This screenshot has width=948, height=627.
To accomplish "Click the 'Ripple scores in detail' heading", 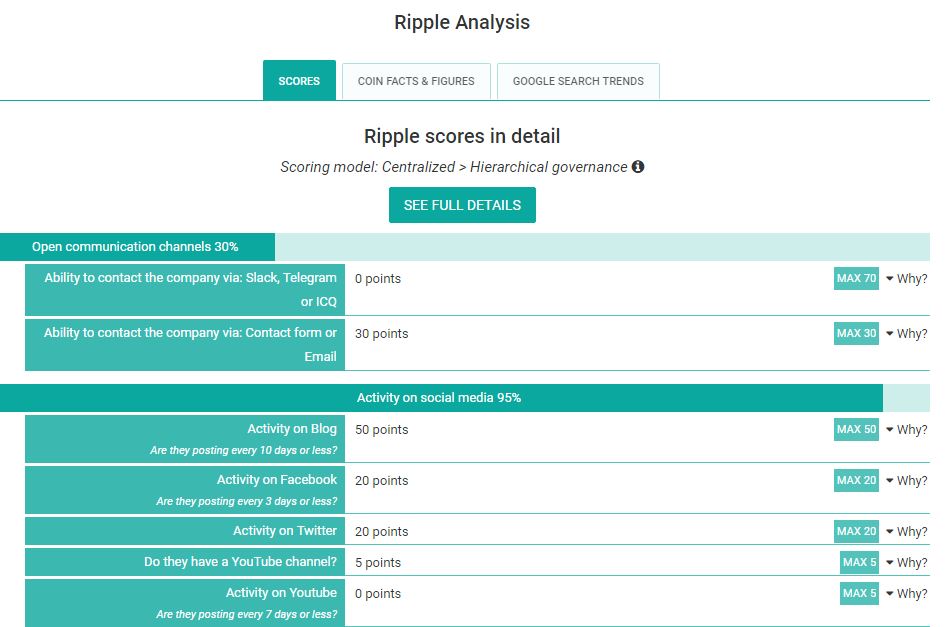I will click(462, 136).
